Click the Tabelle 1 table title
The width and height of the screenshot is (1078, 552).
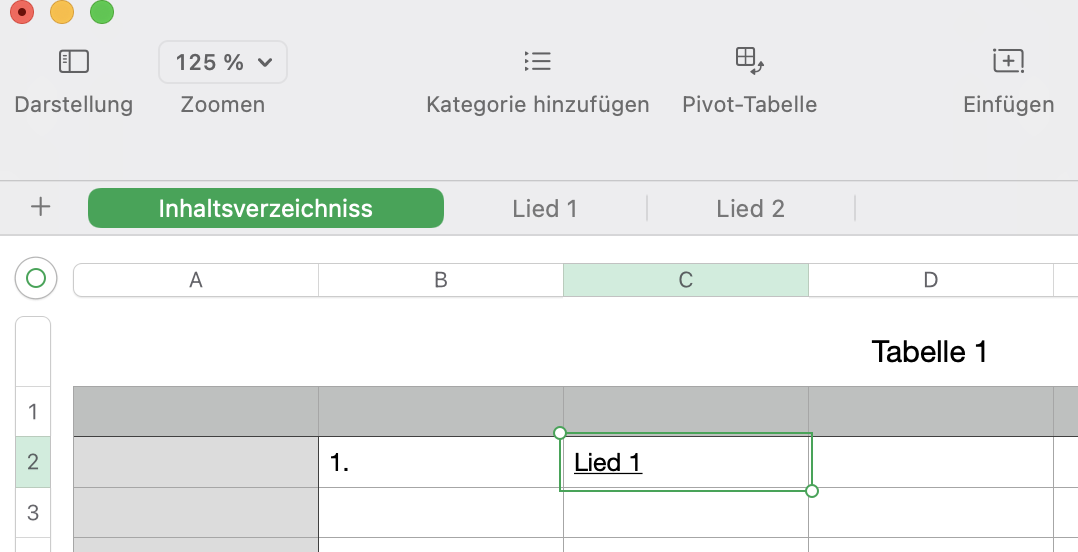pos(929,352)
